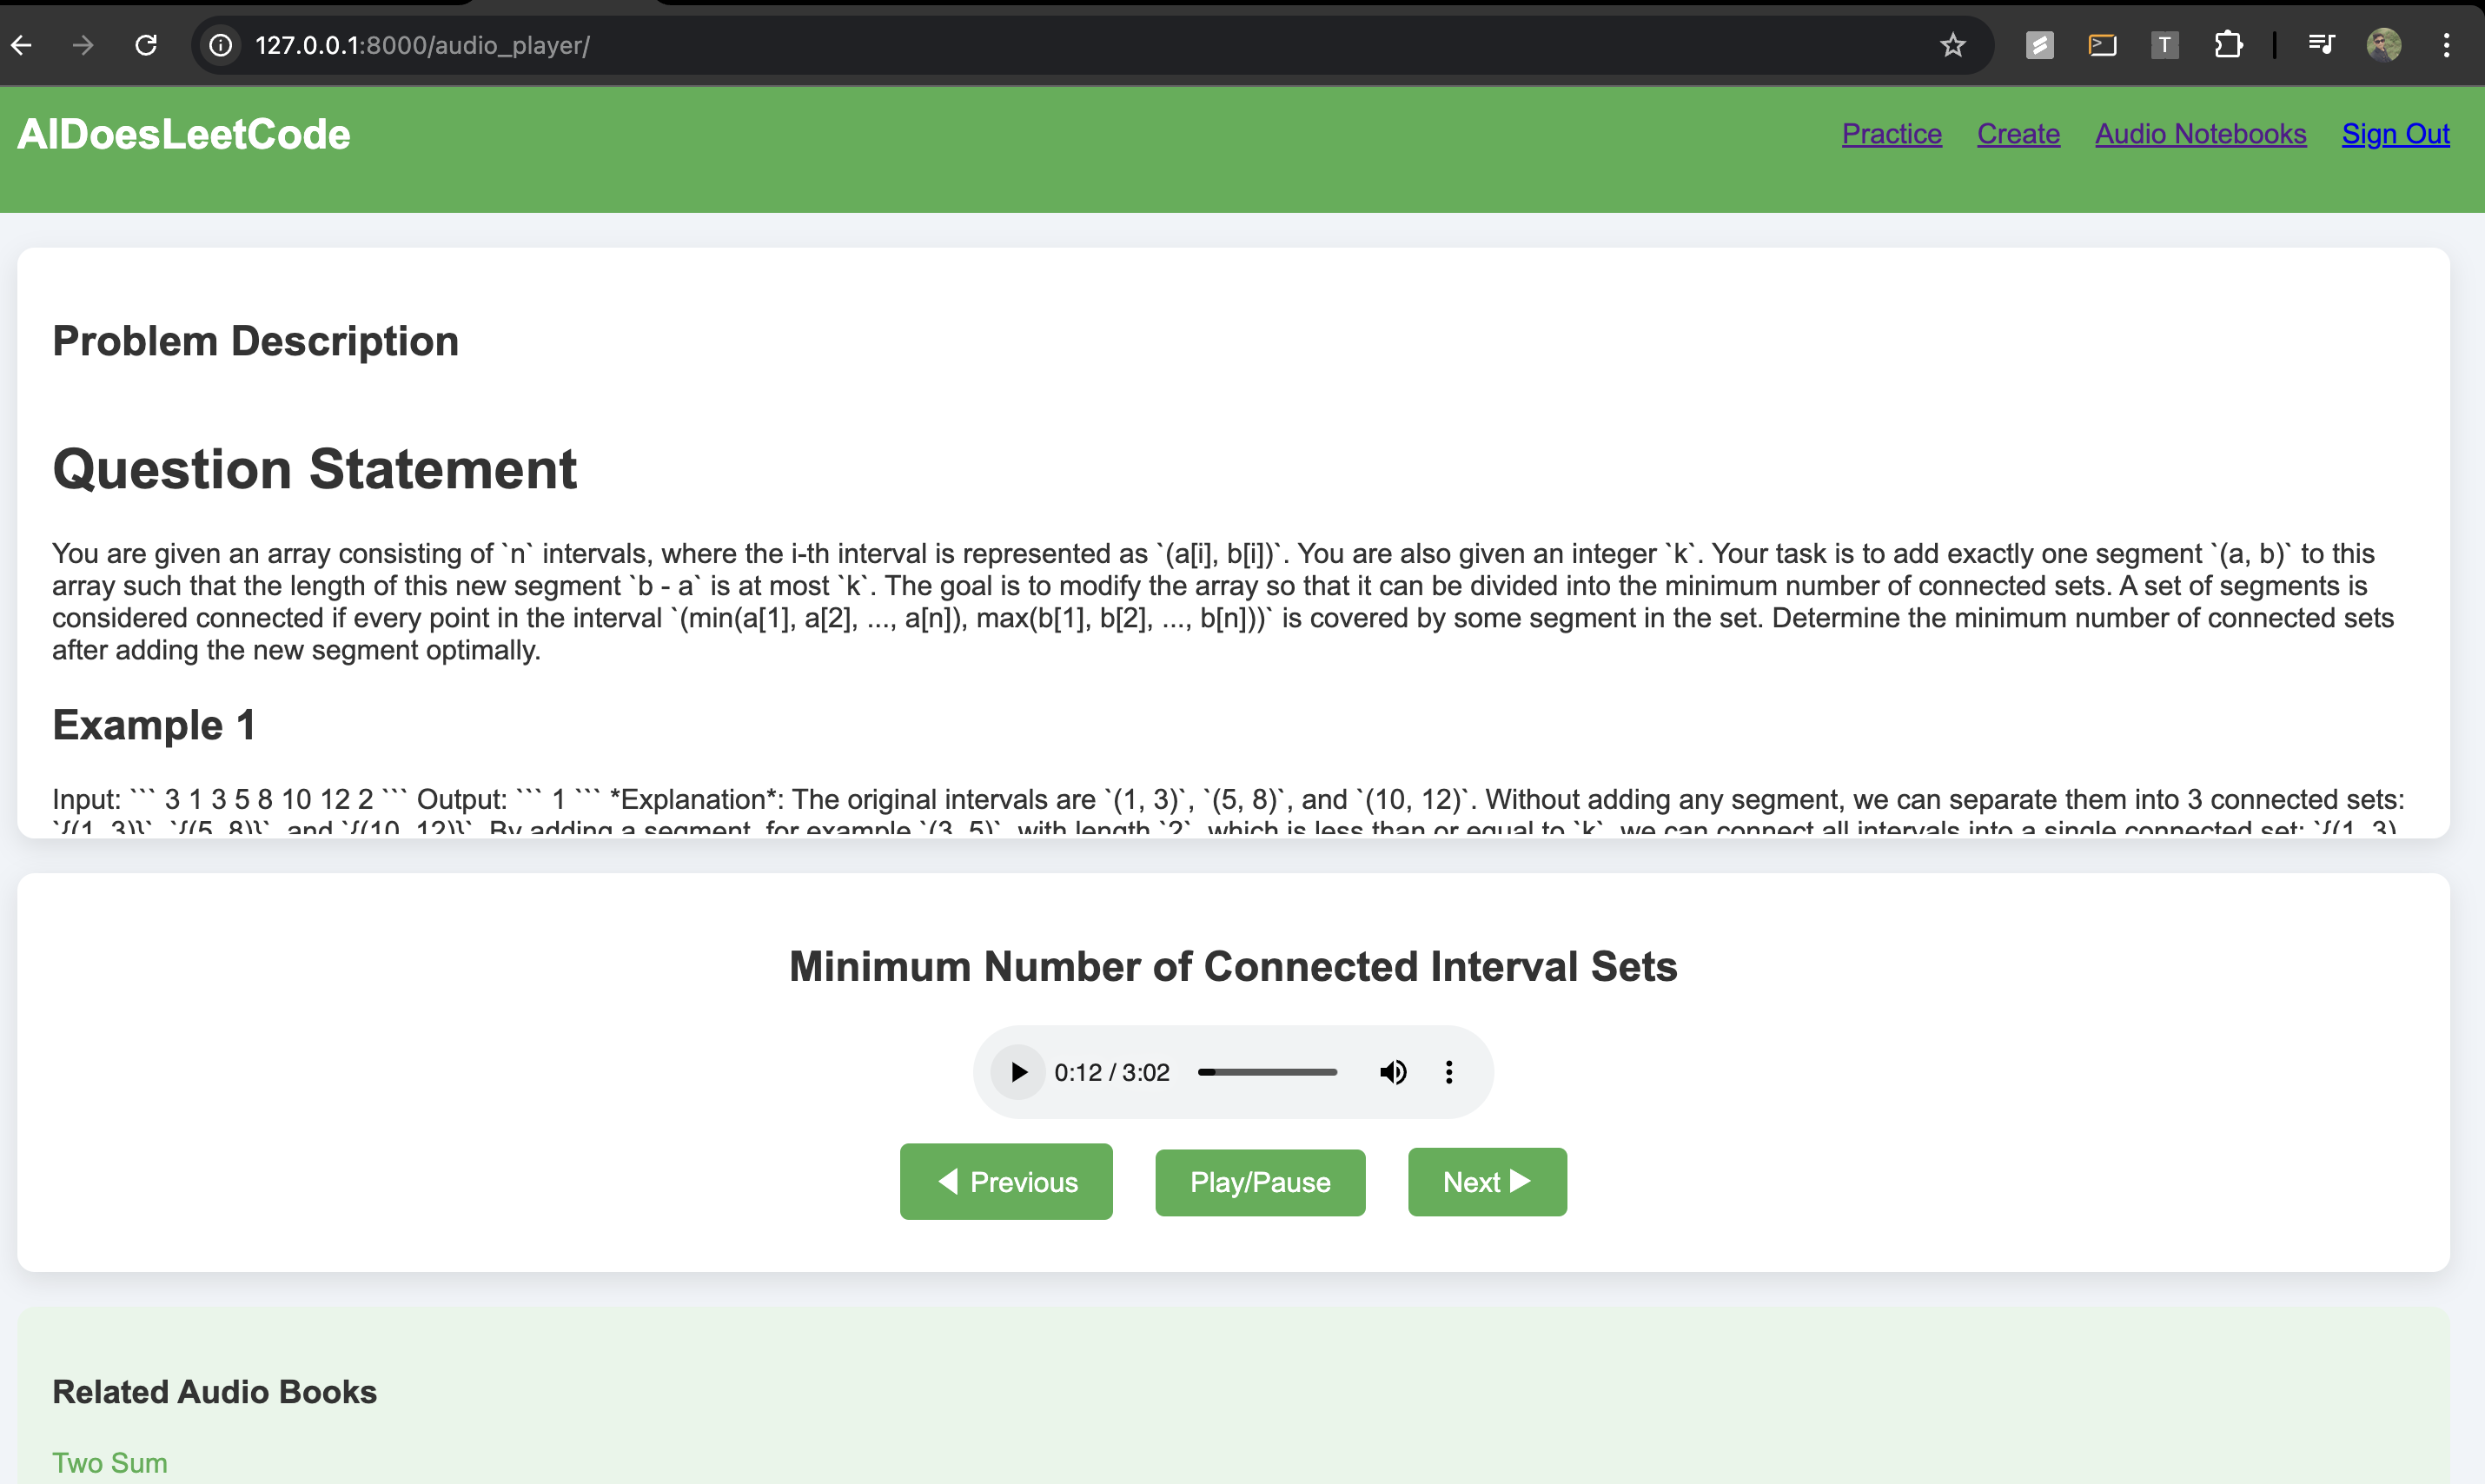This screenshot has height=1484, width=2485.
Task: Click the audio progress seek bar
Action: click(1267, 1072)
